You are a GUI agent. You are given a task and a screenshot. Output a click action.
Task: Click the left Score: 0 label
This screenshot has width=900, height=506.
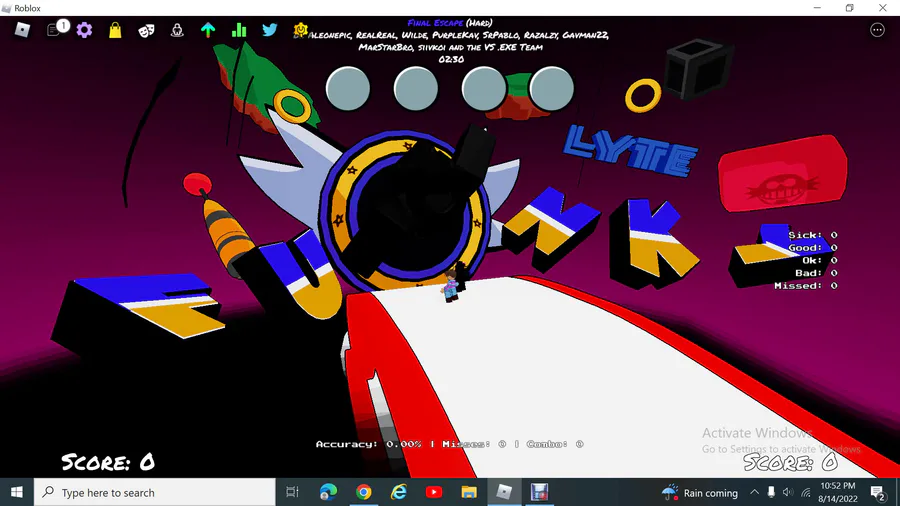[108, 462]
